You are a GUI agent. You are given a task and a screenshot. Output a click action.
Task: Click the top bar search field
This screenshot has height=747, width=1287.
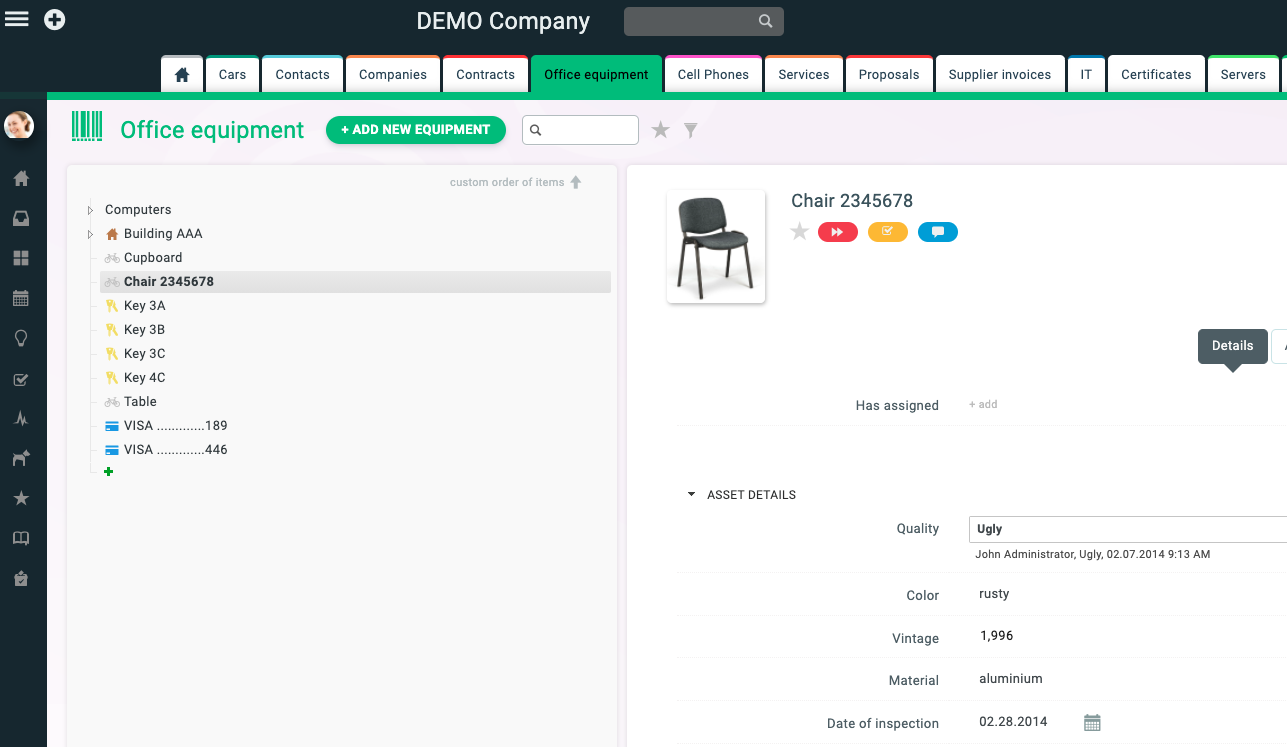coord(704,21)
